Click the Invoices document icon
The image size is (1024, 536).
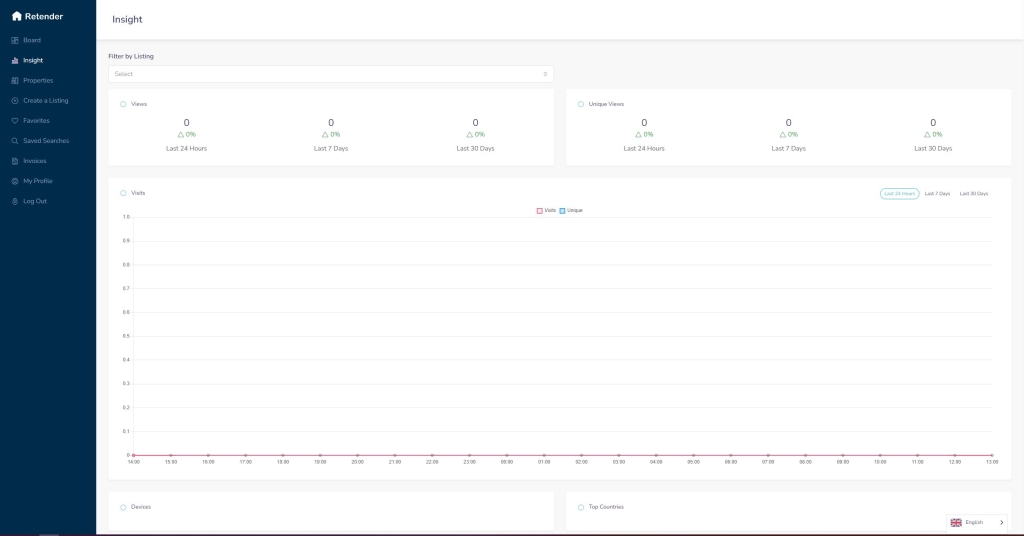tap(15, 161)
